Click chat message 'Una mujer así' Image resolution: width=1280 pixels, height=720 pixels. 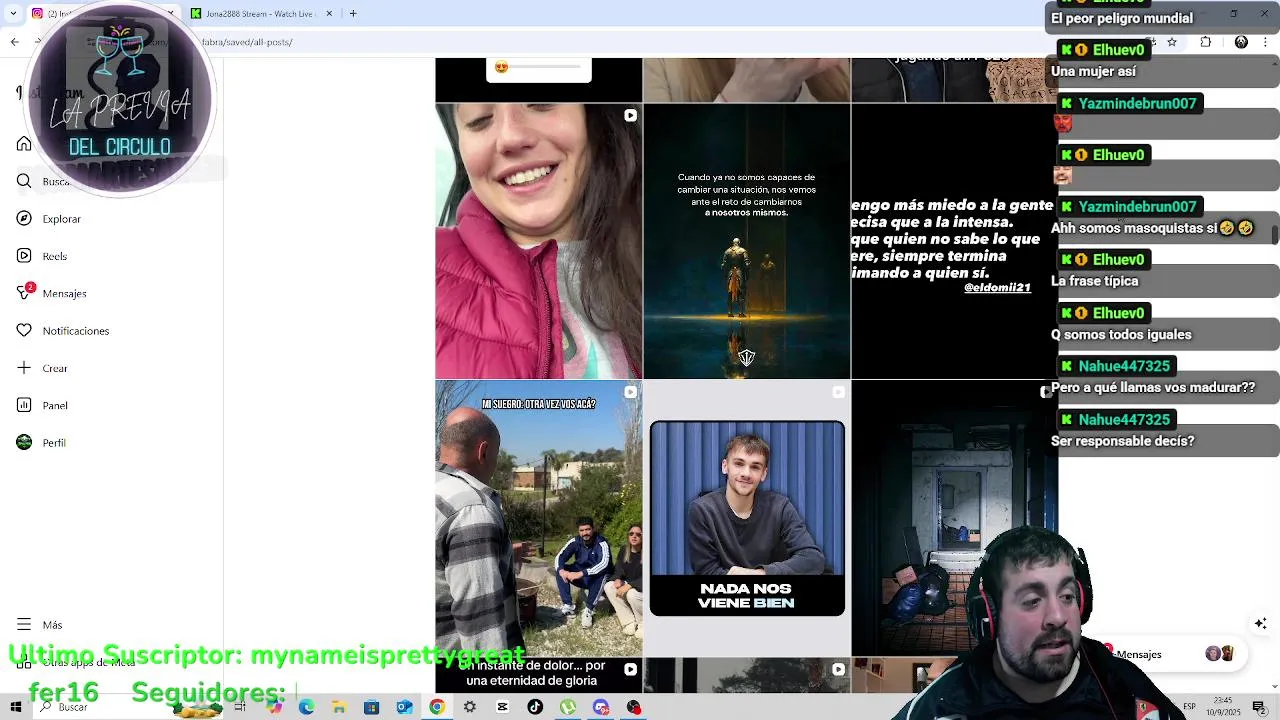point(1093,72)
